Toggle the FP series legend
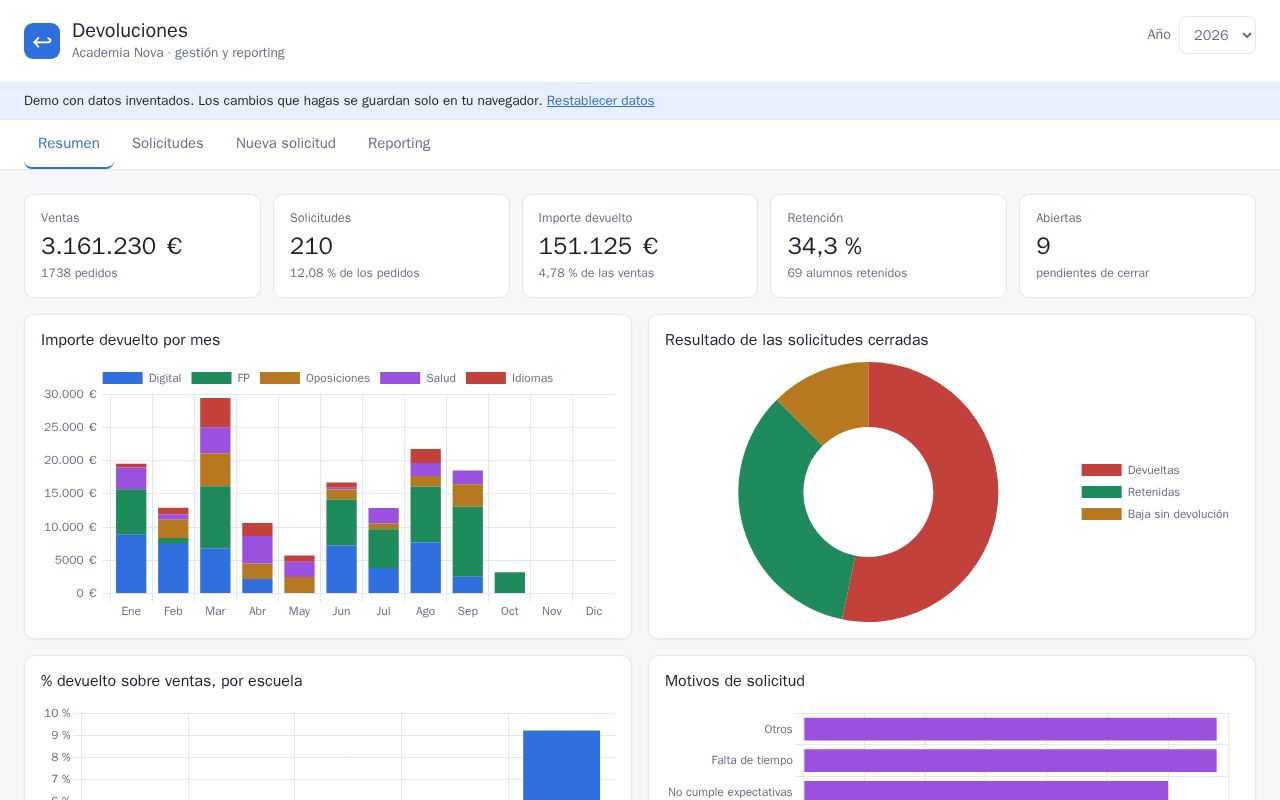This screenshot has width=1280, height=800. coord(220,378)
